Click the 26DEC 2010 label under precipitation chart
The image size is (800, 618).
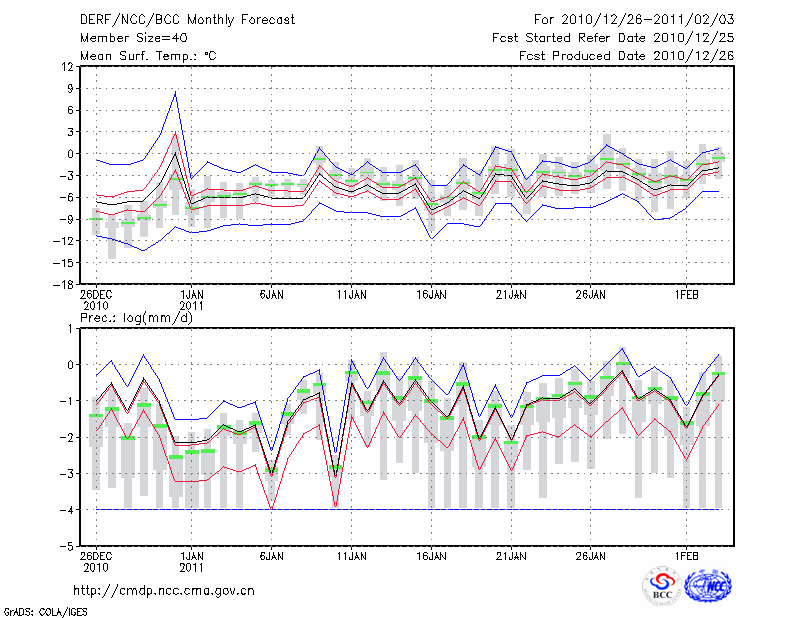click(x=96, y=559)
